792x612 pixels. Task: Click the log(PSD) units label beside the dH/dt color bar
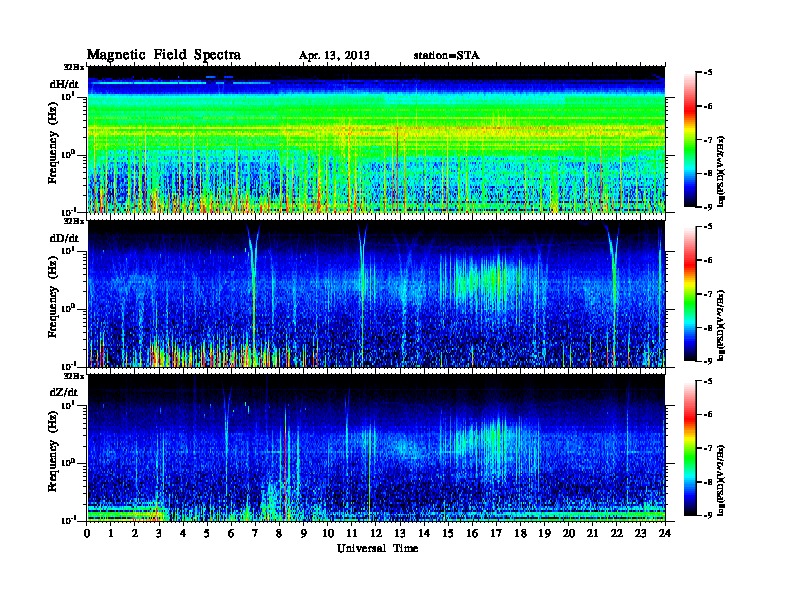tap(722, 171)
